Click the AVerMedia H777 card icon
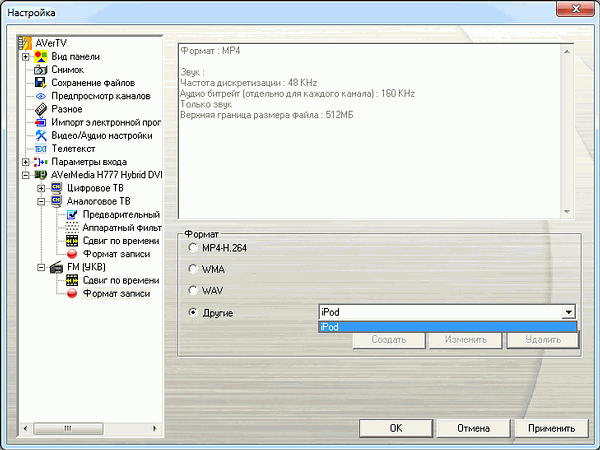The image size is (600, 450). pyautogui.click(x=41, y=175)
